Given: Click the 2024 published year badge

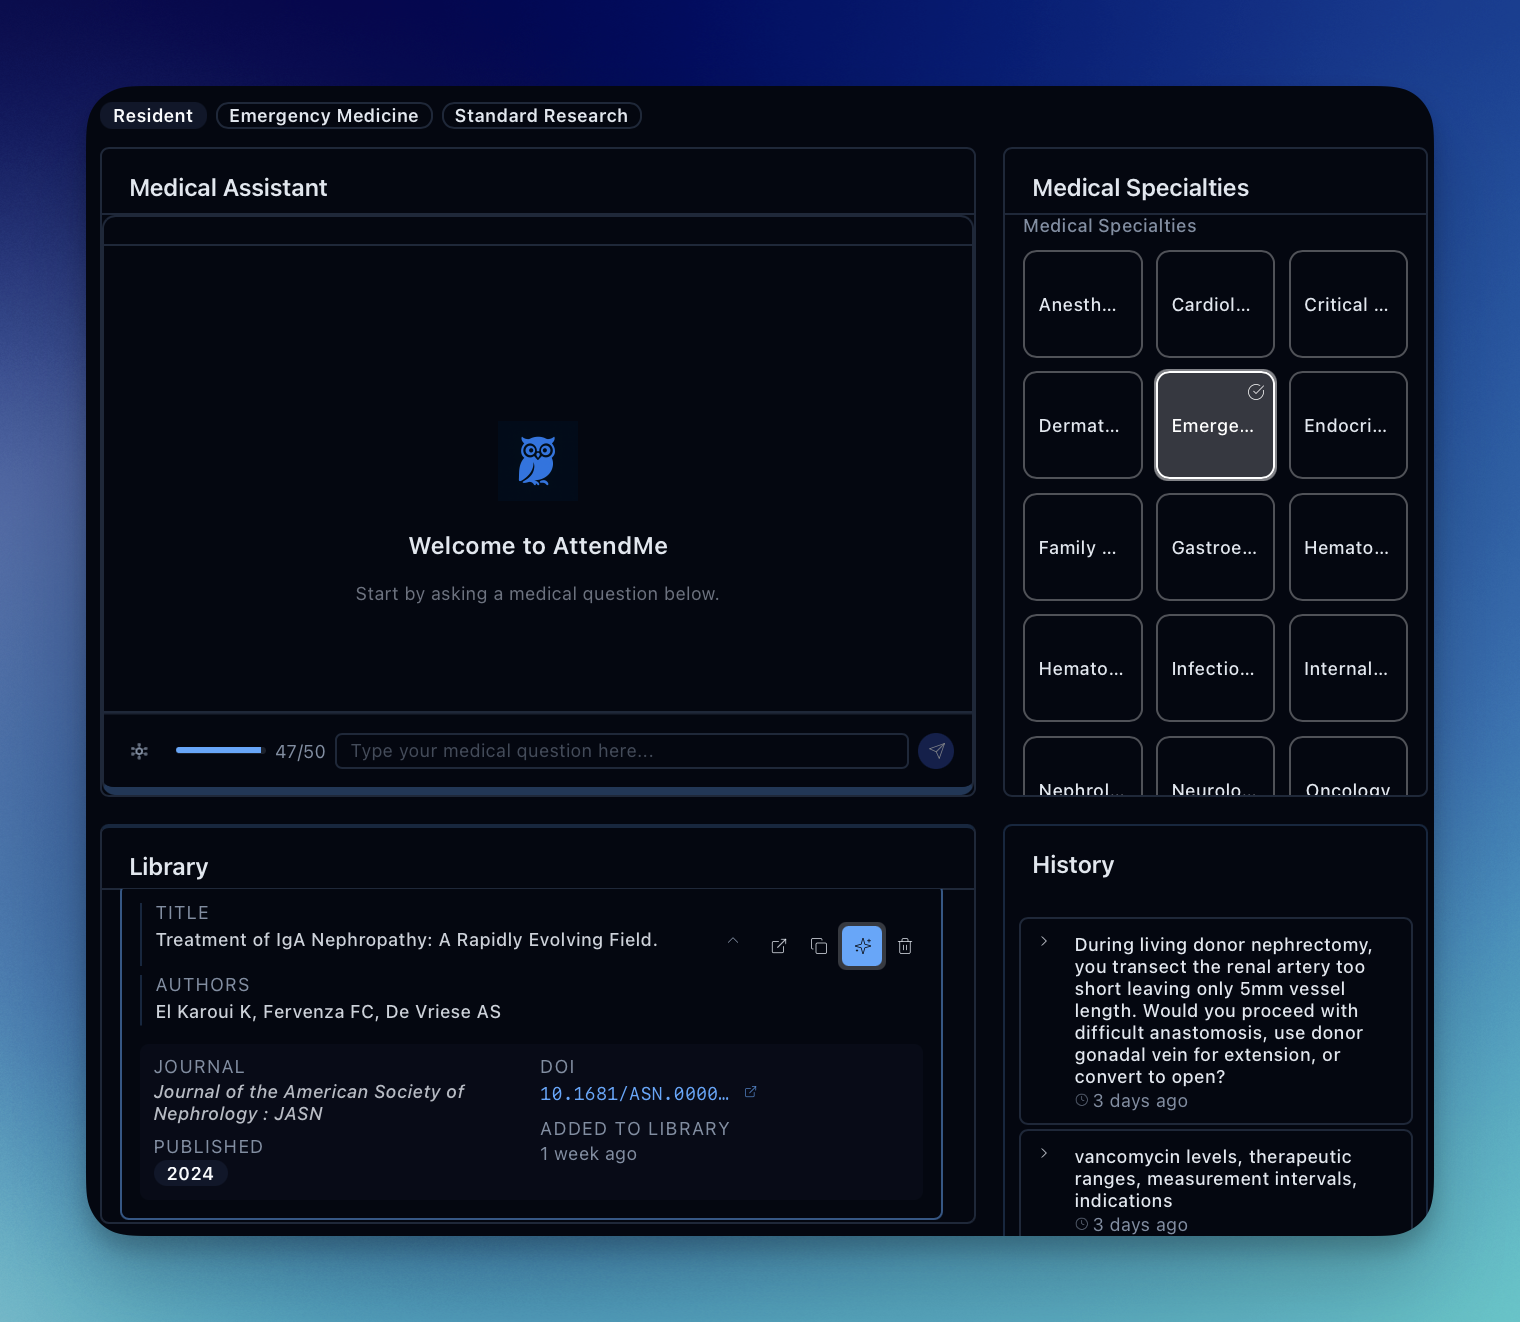Looking at the screenshot, I should (190, 1174).
